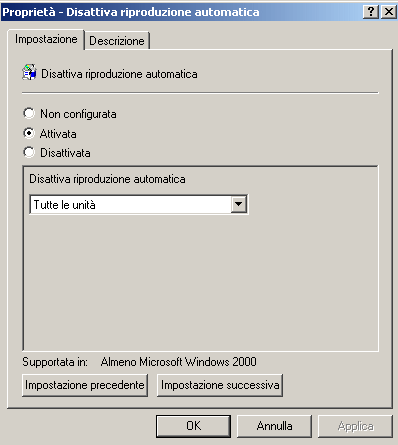The height and width of the screenshot is (445, 398).
Task: Open the Descrizione tab
Action: click(117, 41)
